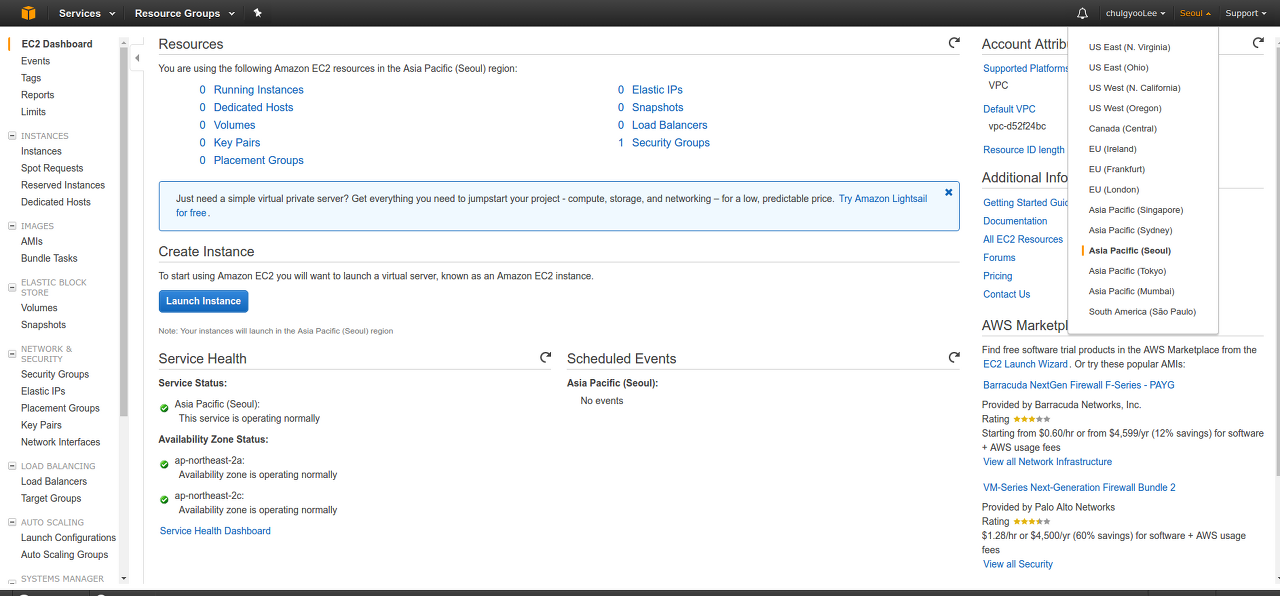The image size is (1280, 596).
Task: Open VM-Series Next-Generation Firewall Bundle 2
Action: point(1079,487)
